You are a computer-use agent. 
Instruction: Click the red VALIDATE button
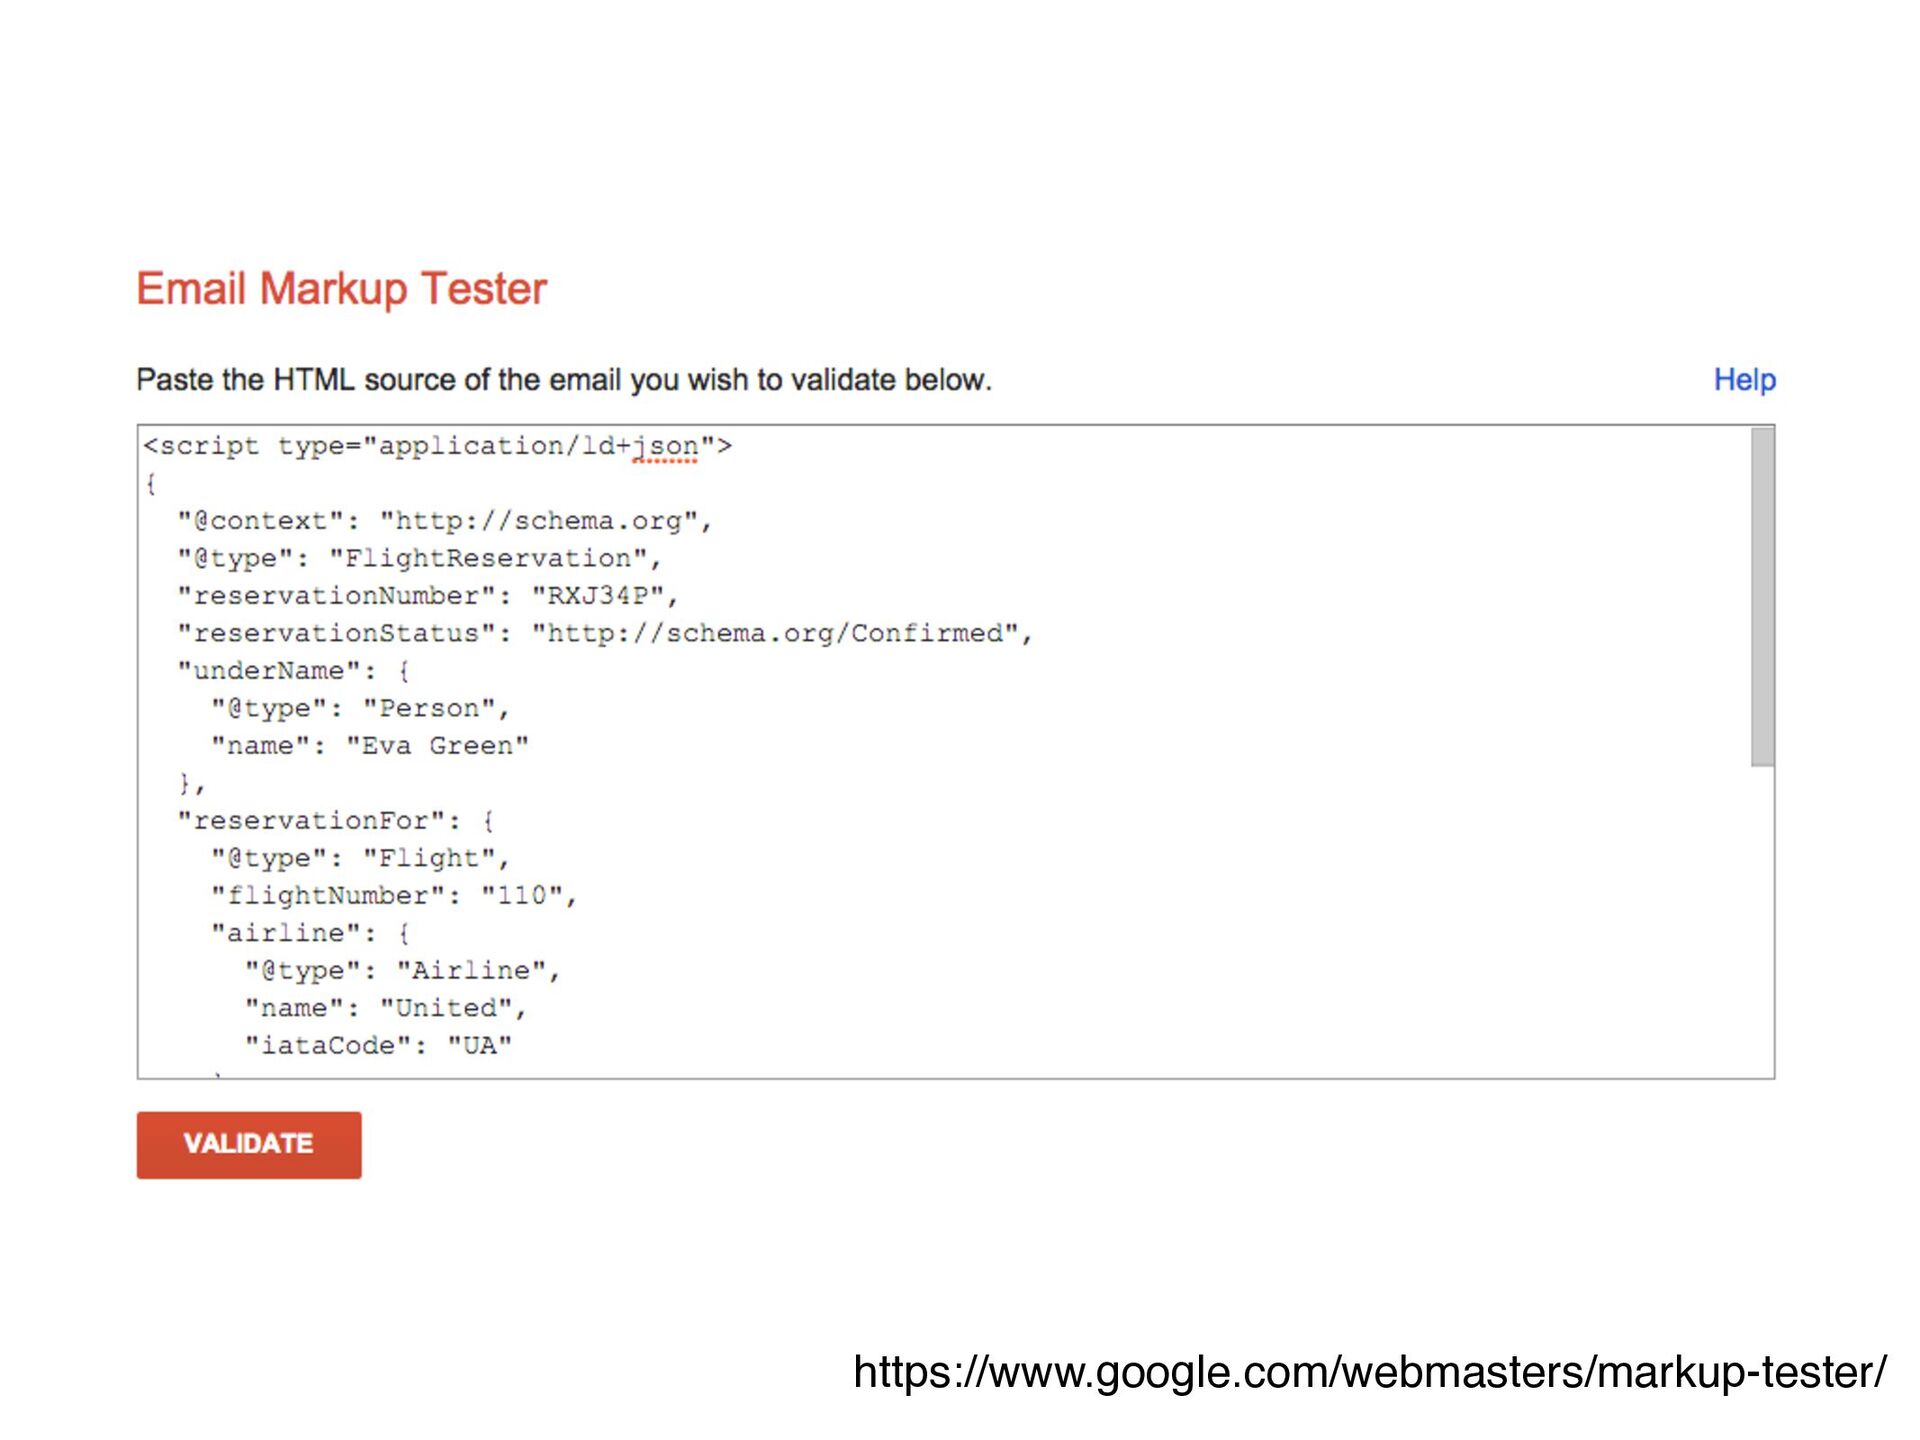(x=248, y=1144)
